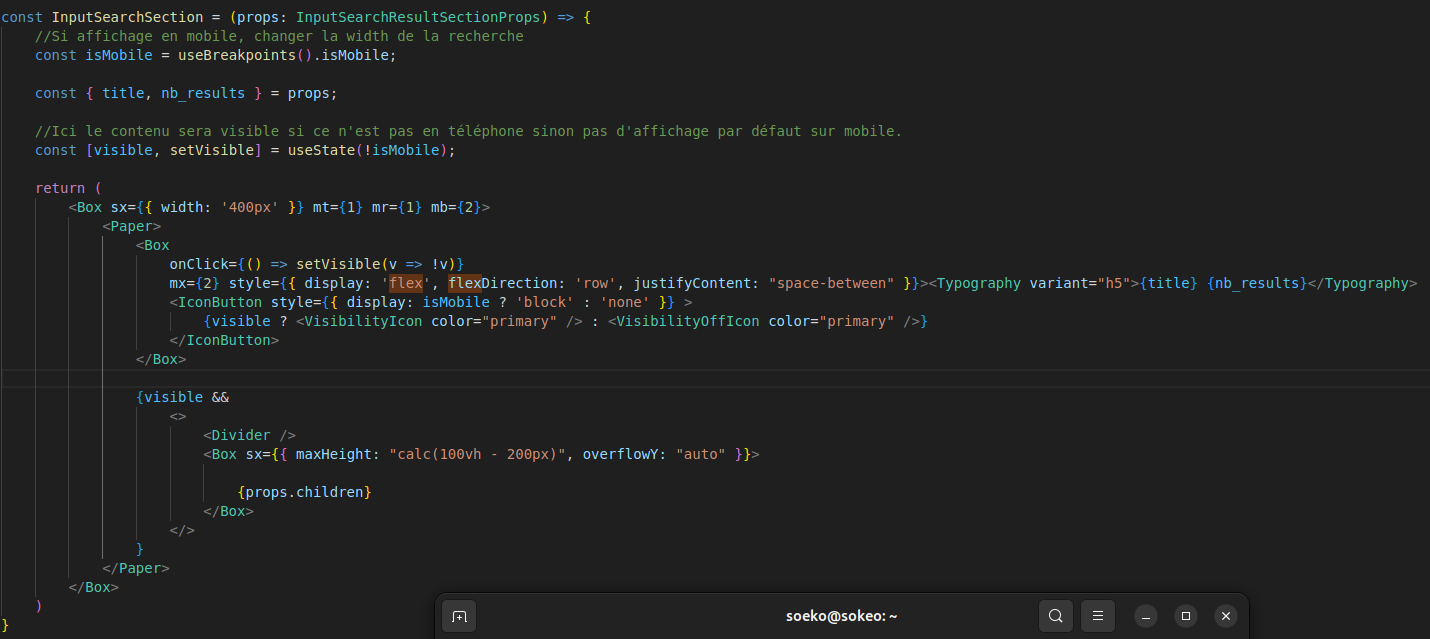Open the terminal hamburger menu
The width and height of the screenshot is (1430, 639).
[x=1097, y=616]
